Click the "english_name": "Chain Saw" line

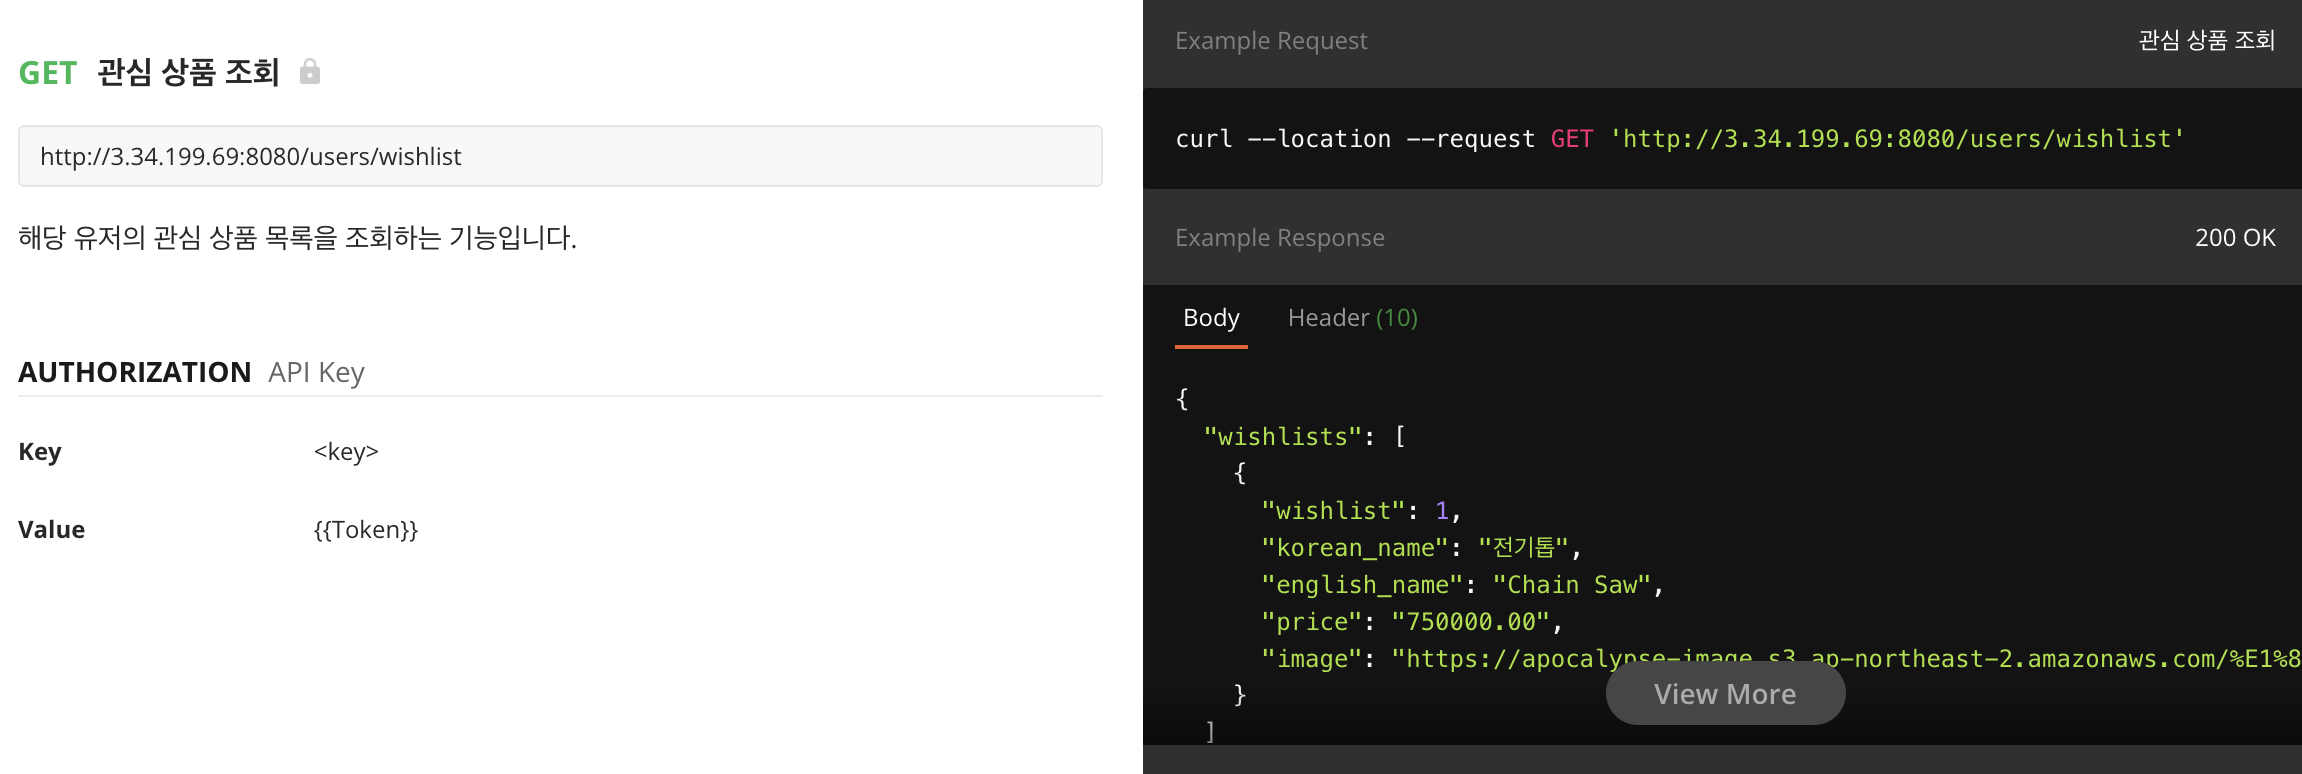click(x=1461, y=585)
